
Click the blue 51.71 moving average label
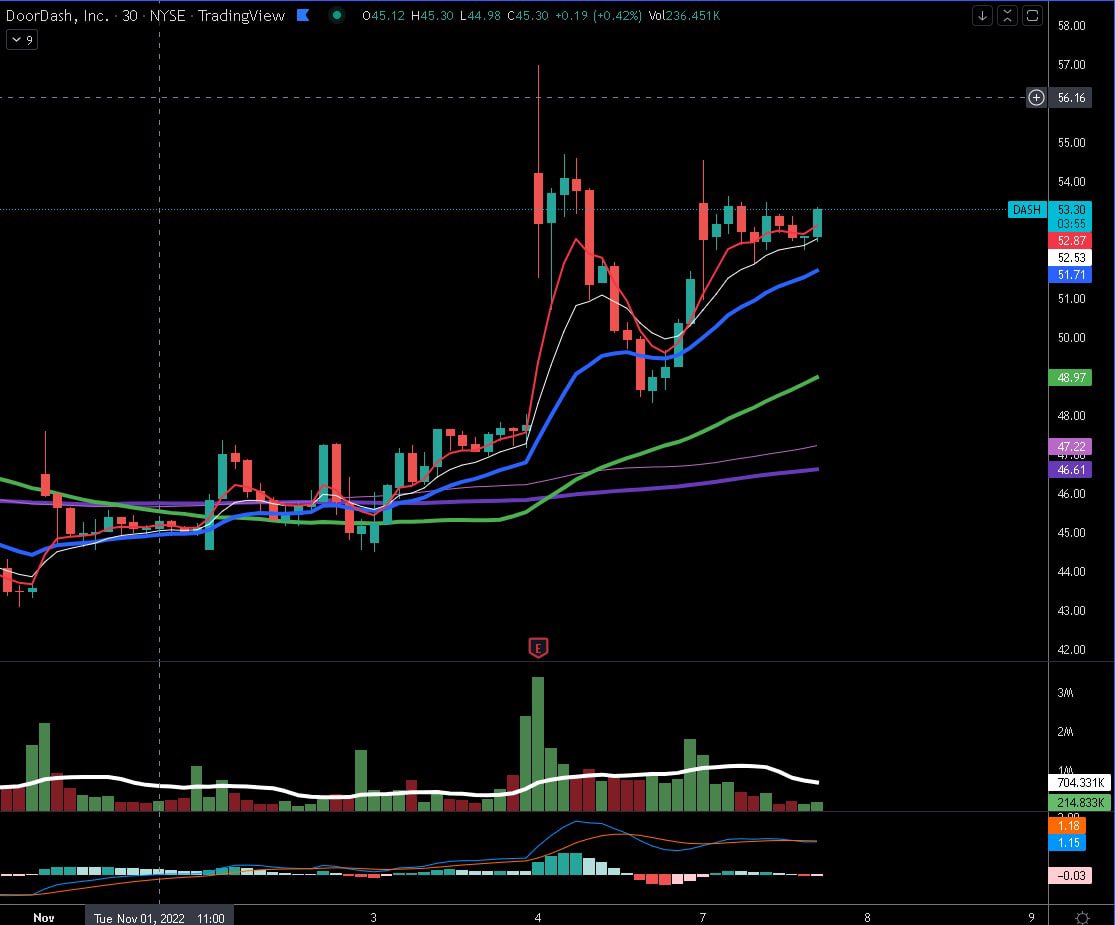pyautogui.click(x=1071, y=274)
